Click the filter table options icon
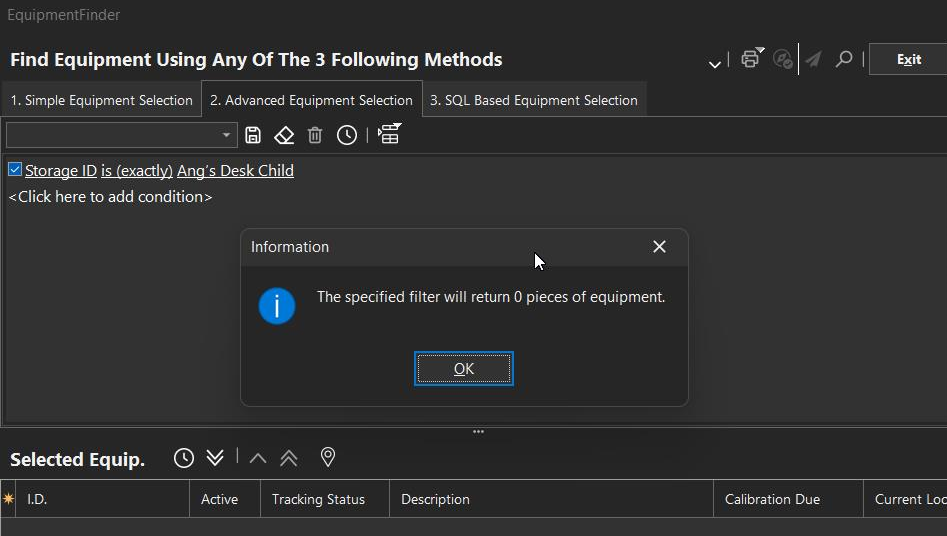Screen dimensions: 947x536 click(389, 134)
